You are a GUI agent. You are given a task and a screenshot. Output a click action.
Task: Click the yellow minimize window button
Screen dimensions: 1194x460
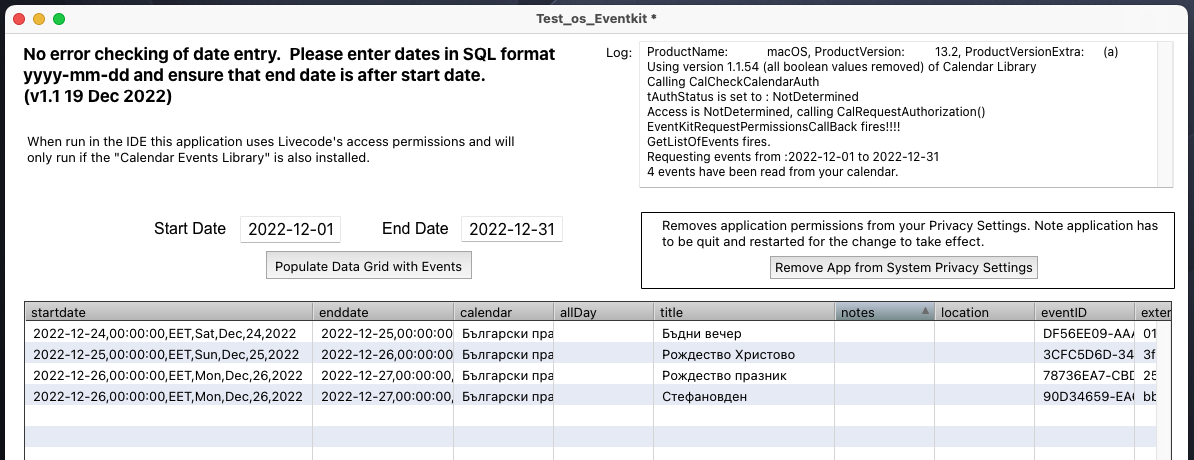(39, 19)
